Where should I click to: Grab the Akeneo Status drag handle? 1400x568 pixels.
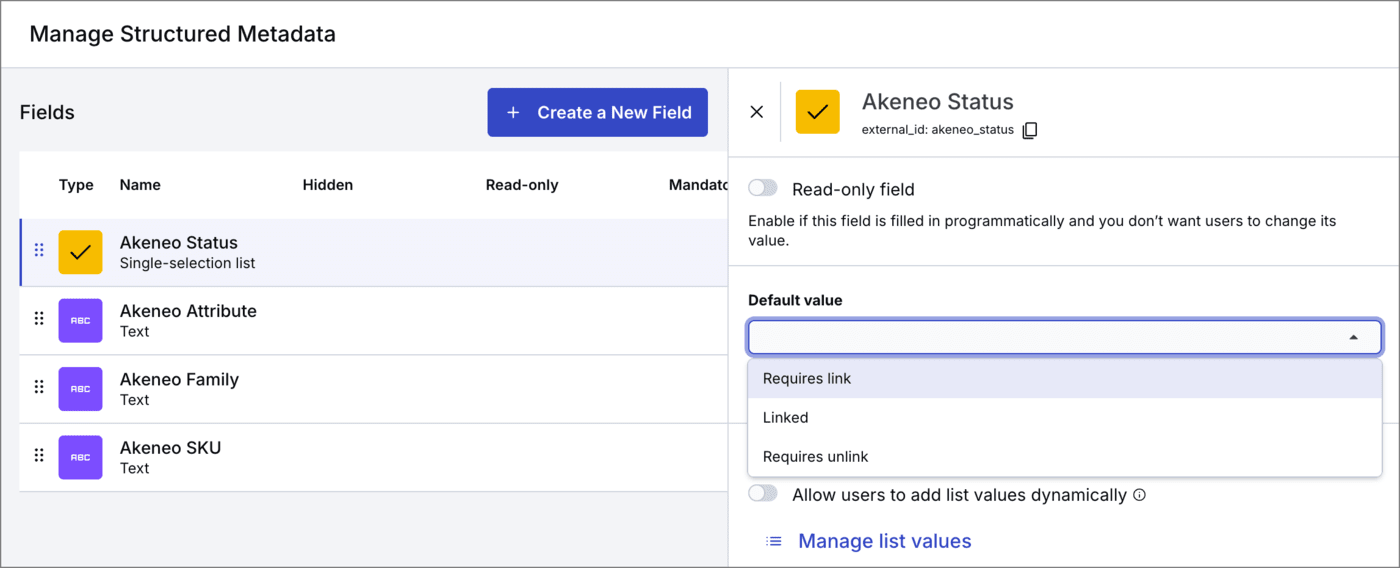click(x=39, y=250)
